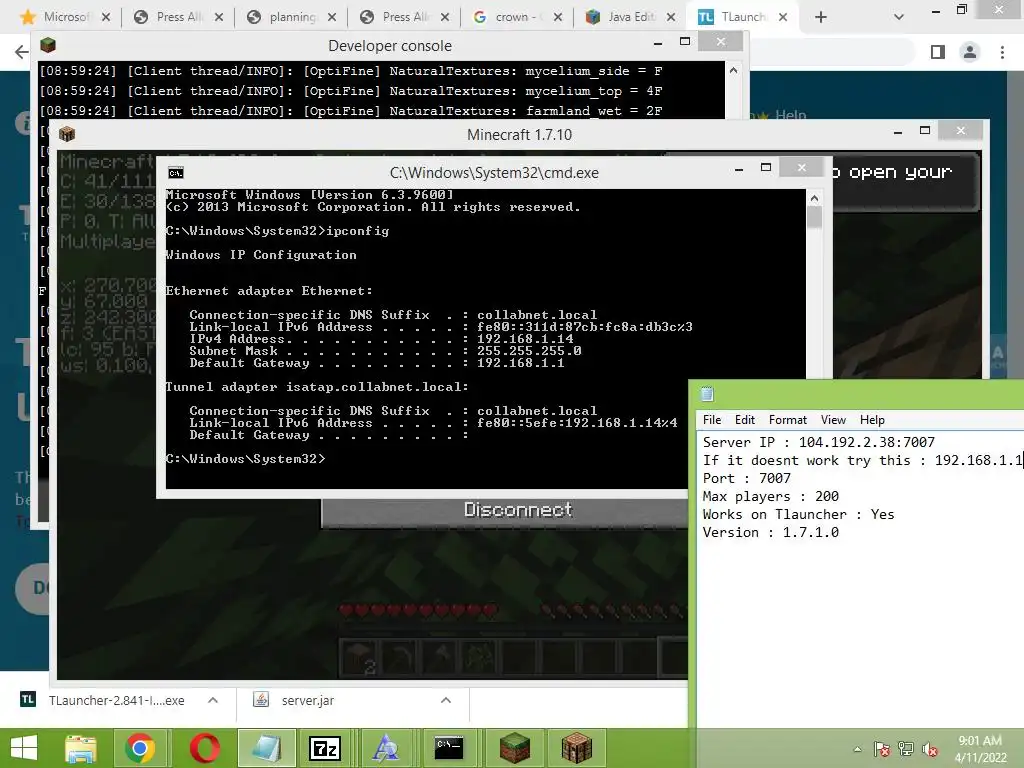The image size is (1024, 768).
Task: Click Developer console scrollbar up arrow
Action: tap(733, 71)
